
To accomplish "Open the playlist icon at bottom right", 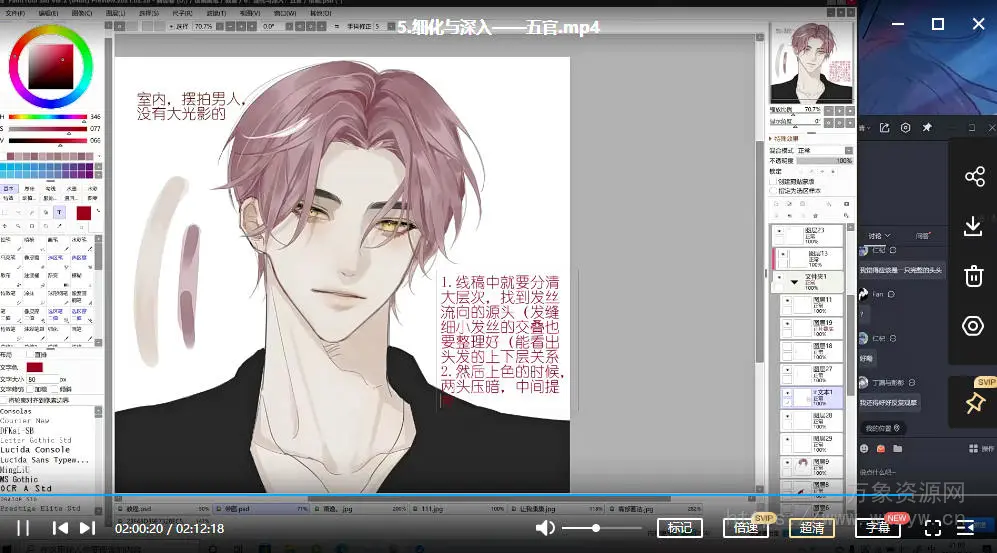I will point(965,528).
